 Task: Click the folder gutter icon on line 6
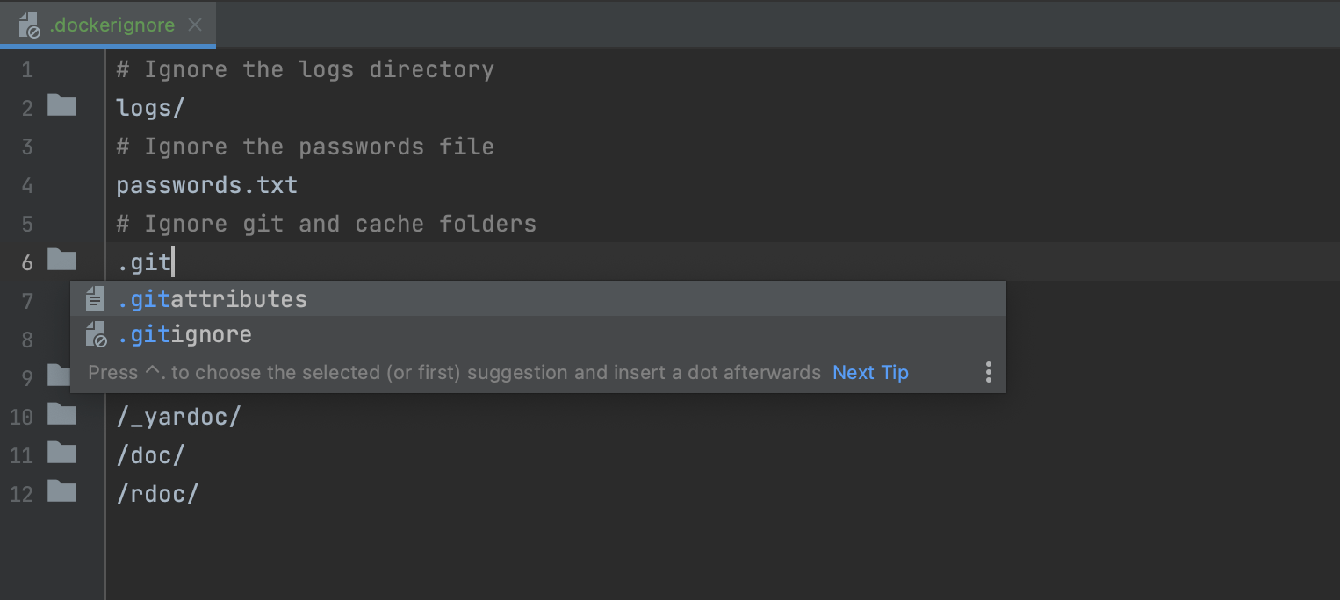coord(62,260)
